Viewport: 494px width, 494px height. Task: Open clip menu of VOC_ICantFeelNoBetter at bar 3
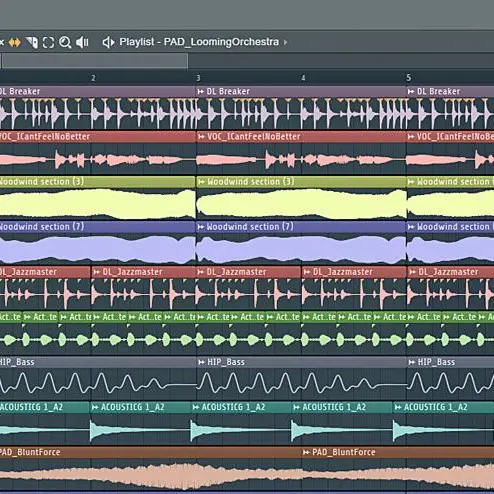coord(201,136)
